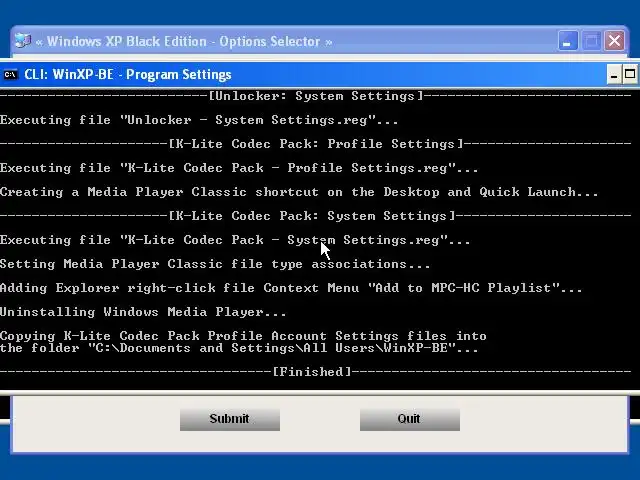Click the Media Player Classic shortcut creation line
Screen dimensions: 640x480
tap(299, 192)
